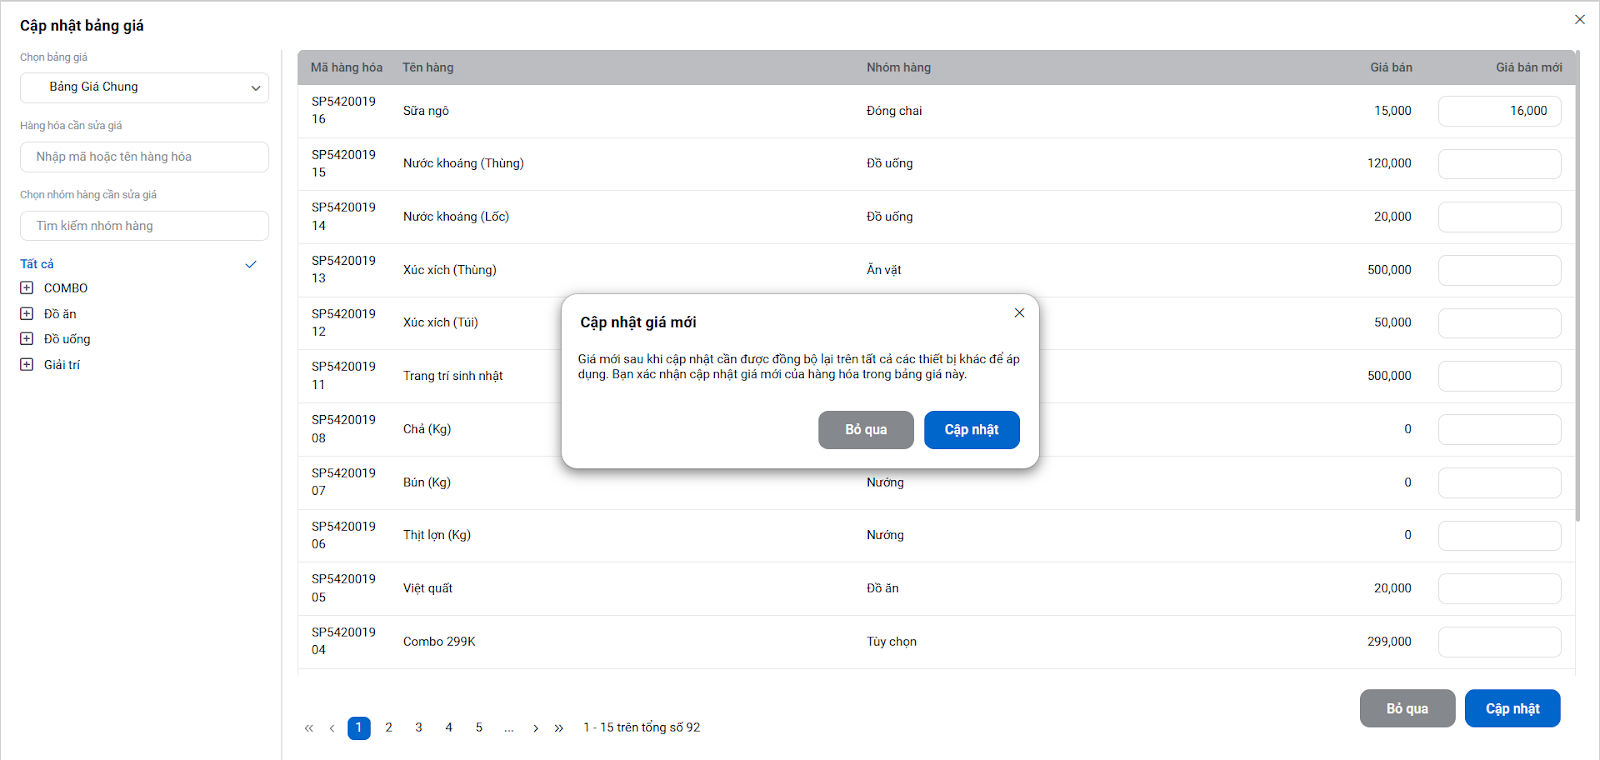Expand the Đồ uống category node

[27, 339]
